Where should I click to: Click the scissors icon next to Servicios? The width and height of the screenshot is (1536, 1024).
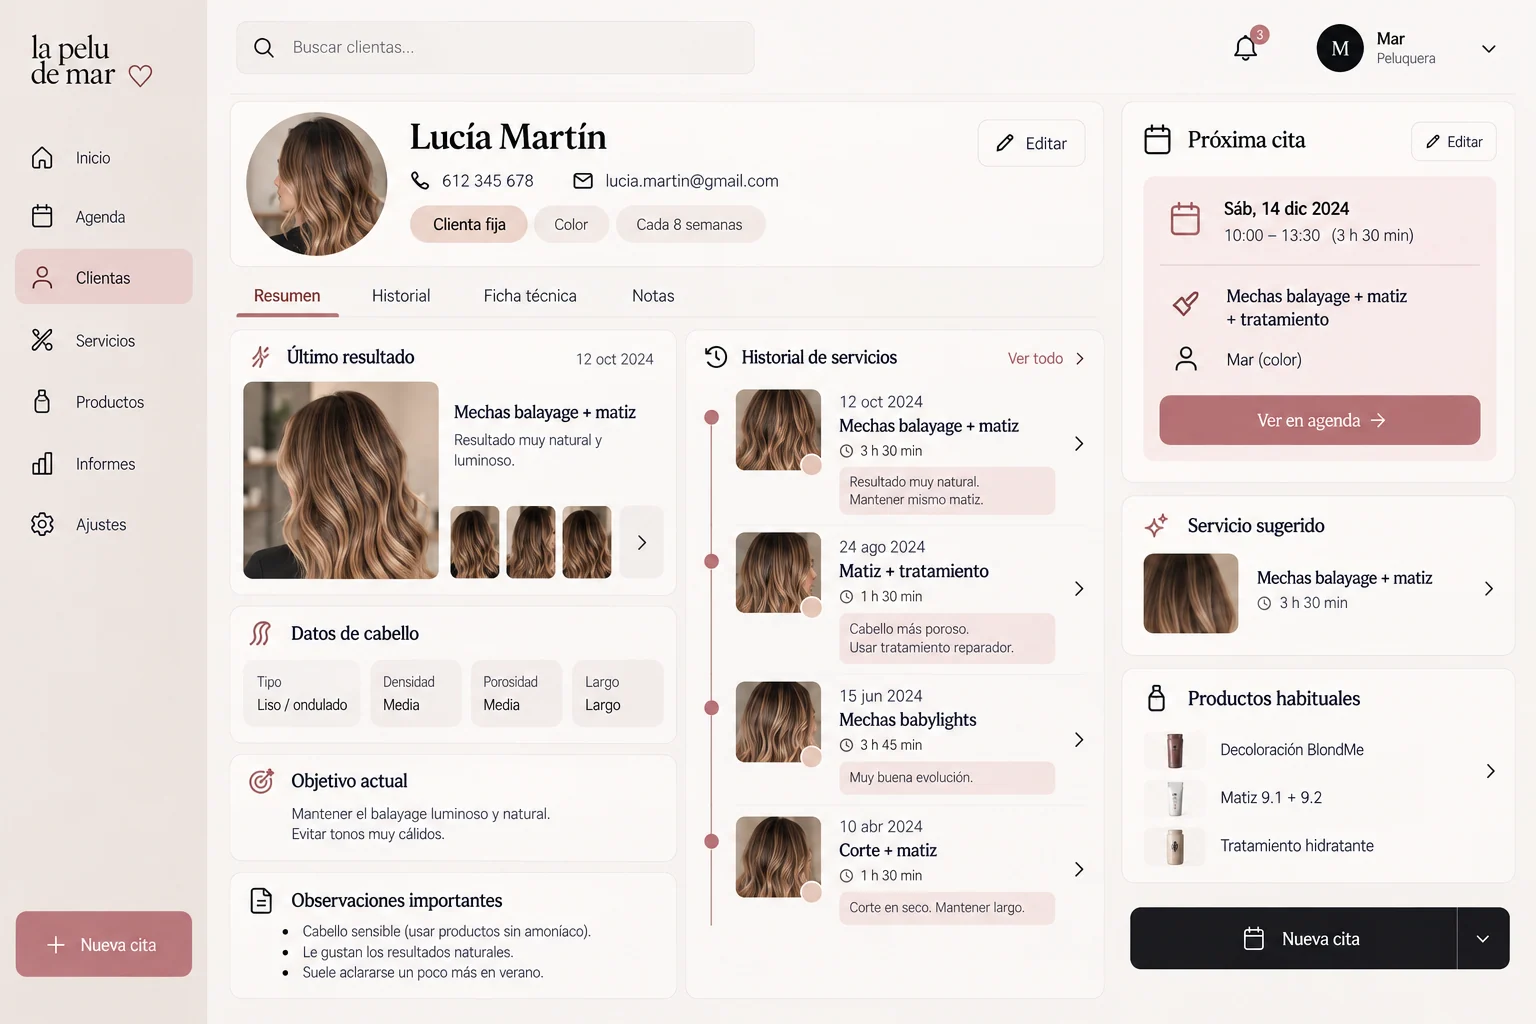click(42, 340)
